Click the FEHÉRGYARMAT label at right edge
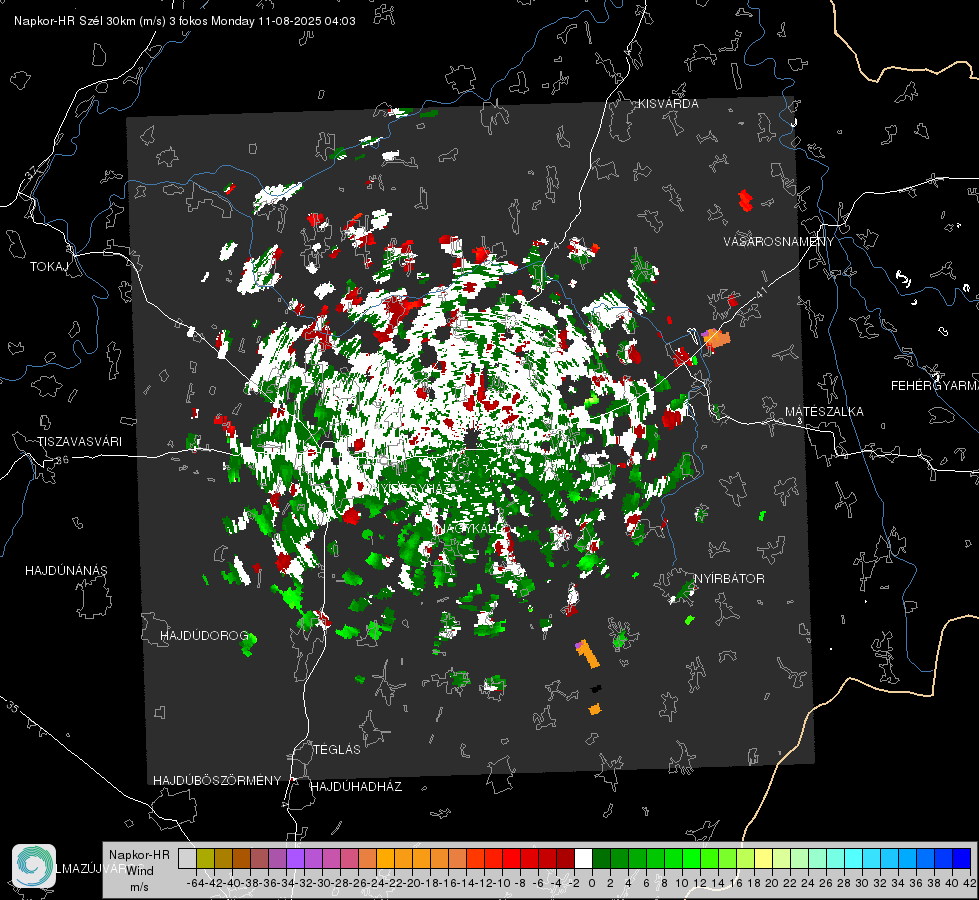This screenshot has height=900, width=979. point(934,385)
